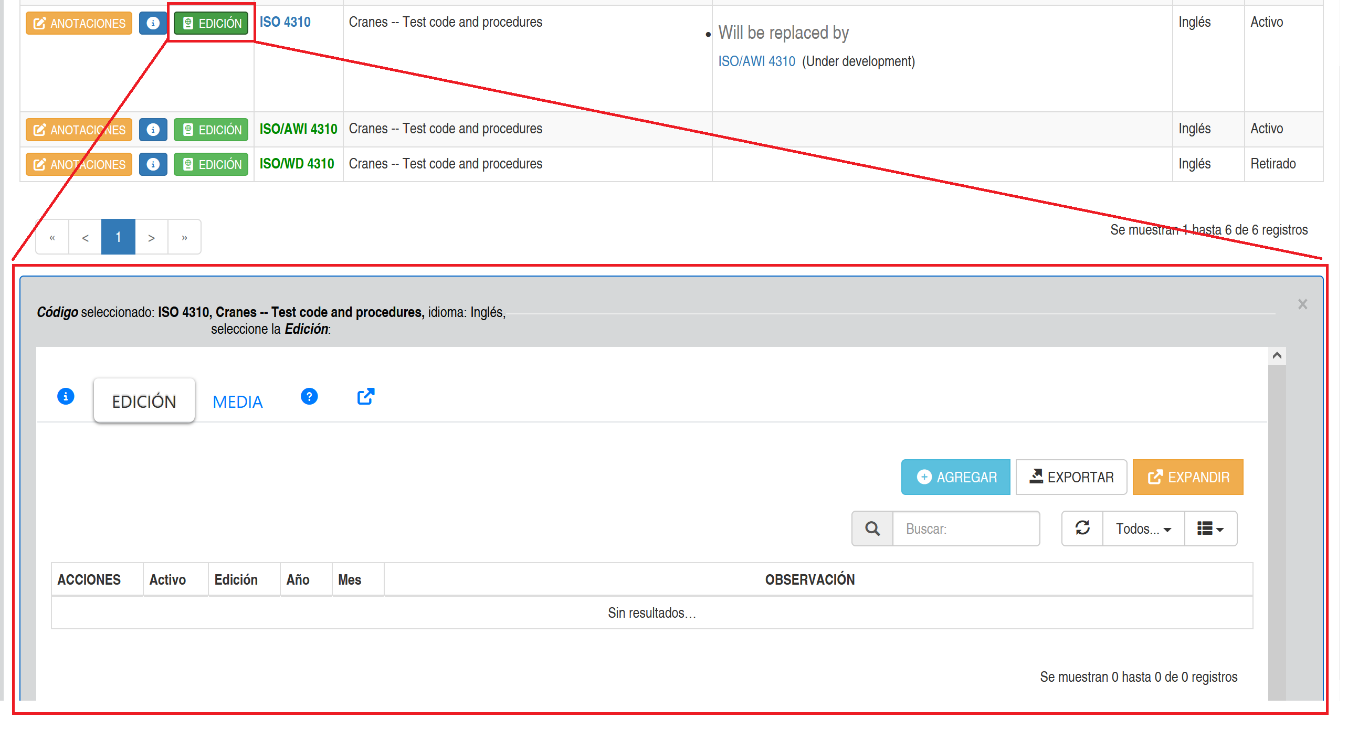Click info icon in ISO/AWI 4310 row
Viewport: 1348px width, 729px height.
pyautogui.click(x=153, y=130)
